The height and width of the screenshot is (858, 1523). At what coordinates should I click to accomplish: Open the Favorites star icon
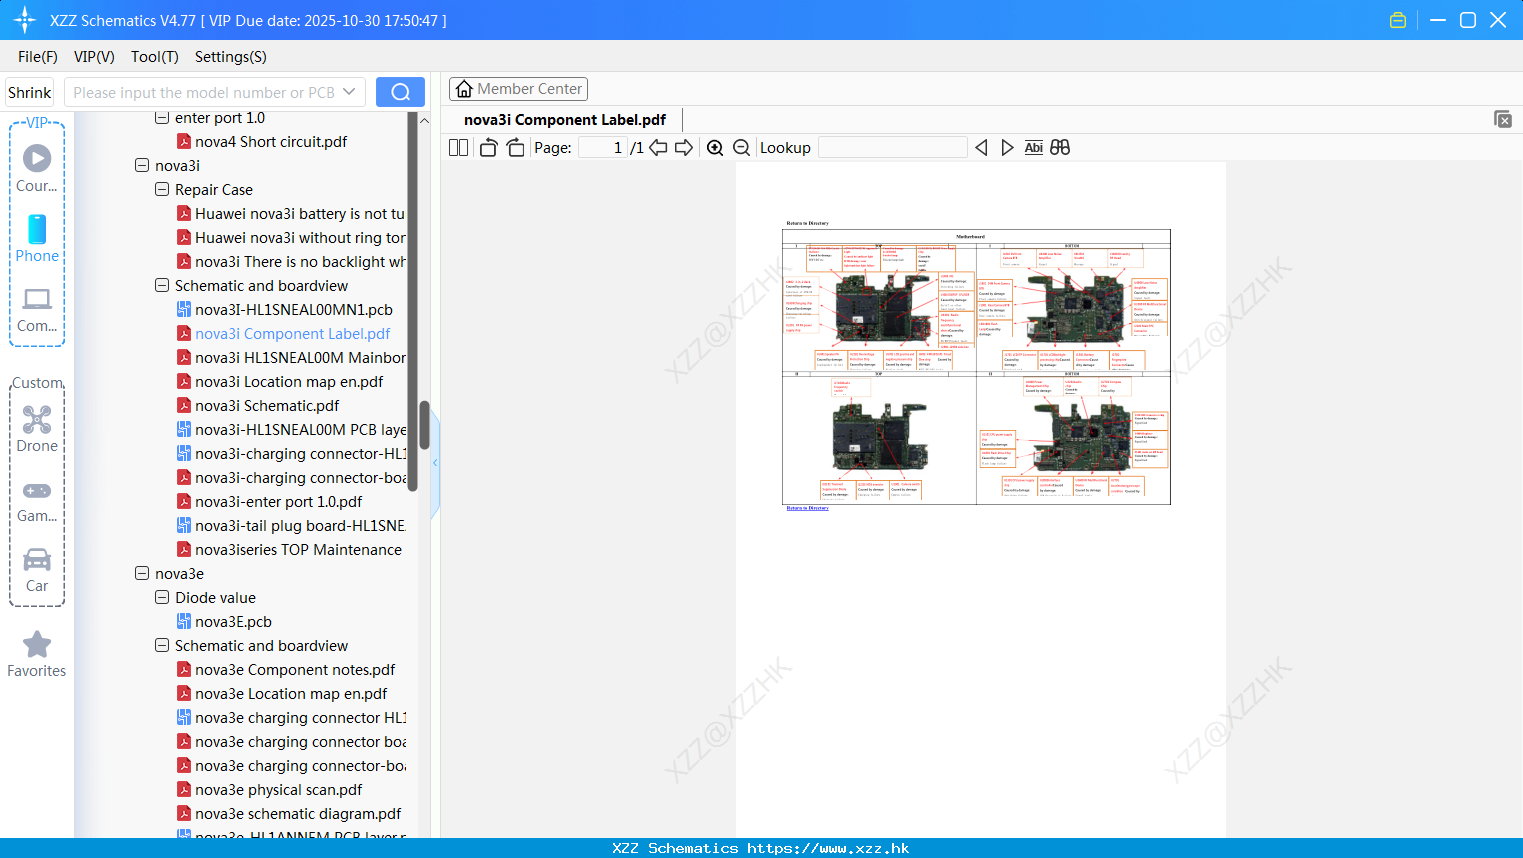click(37, 654)
